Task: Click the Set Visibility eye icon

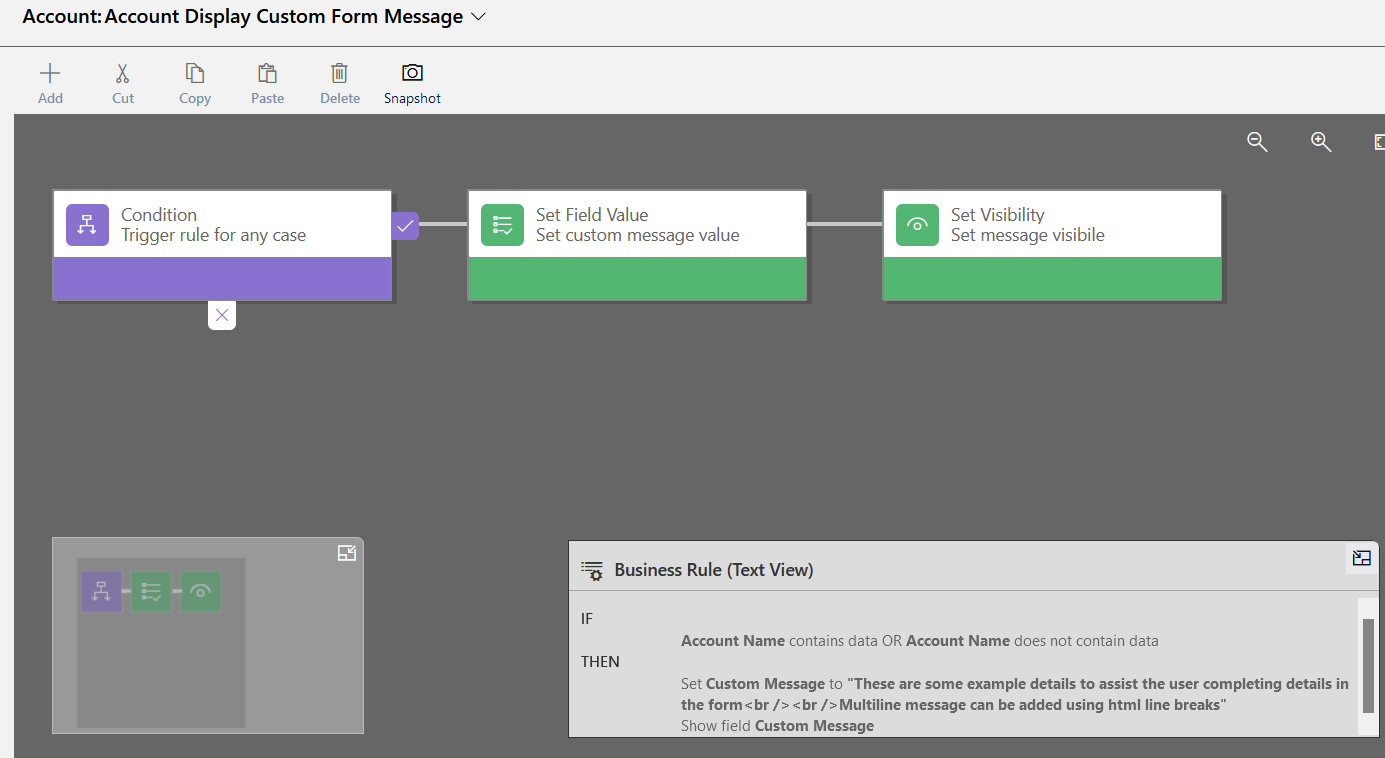Action: tap(917, 225)
